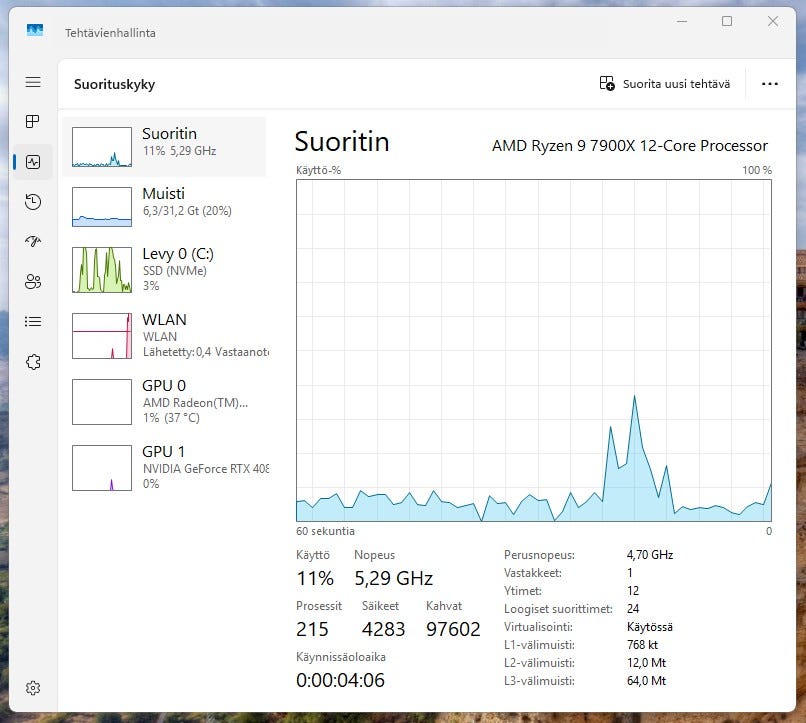This screenshot has height=723, width=806.
Task: Click the Suorituskyky page heading
Action: click(114, 84)
